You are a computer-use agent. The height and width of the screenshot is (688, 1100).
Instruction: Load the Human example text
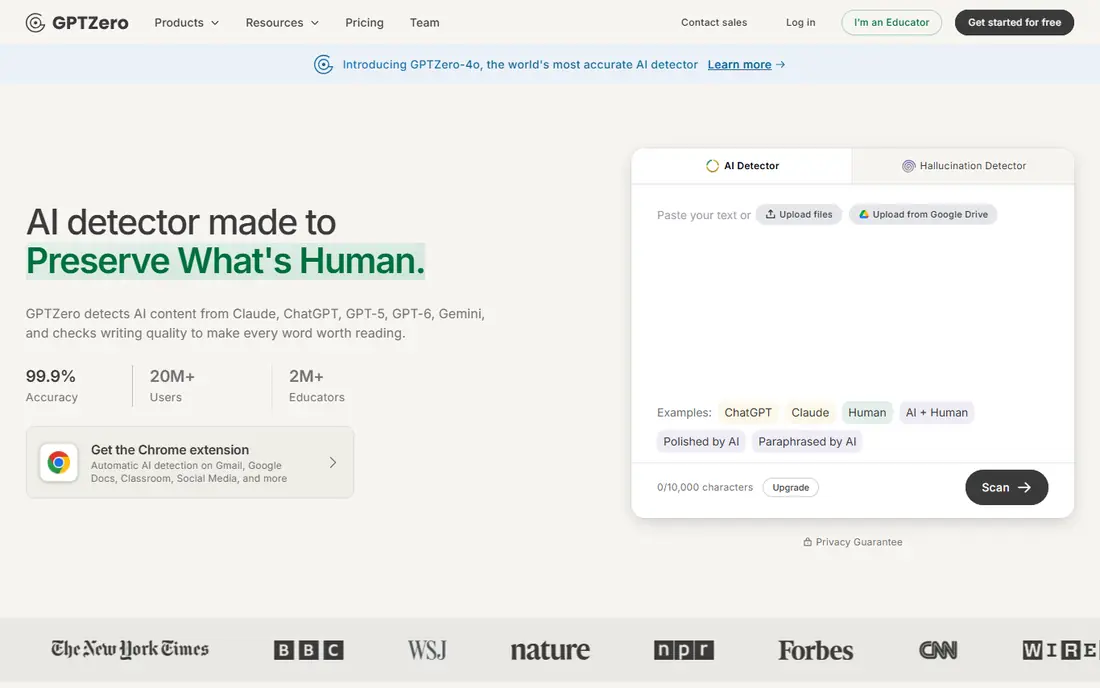[x=867, y=412]
